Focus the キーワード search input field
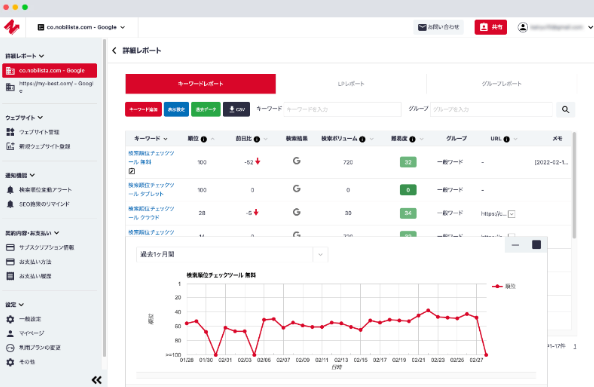594x387 pixels. [342, 109]
